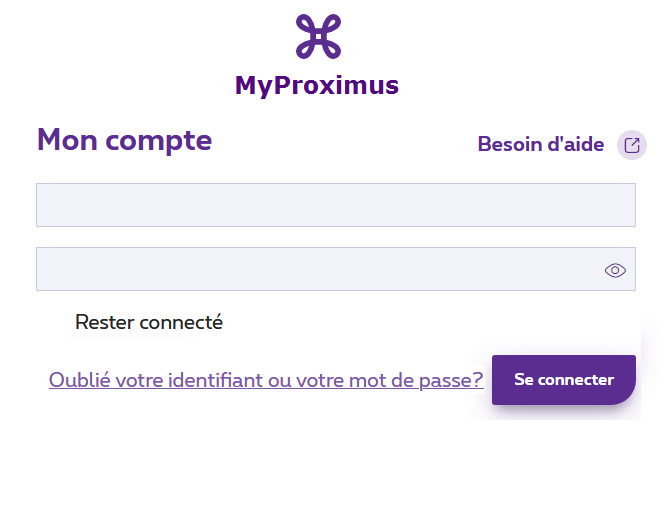Place the cursor in the first login field
The height and width of the screenshot is (529, 671).
point(336,205)
